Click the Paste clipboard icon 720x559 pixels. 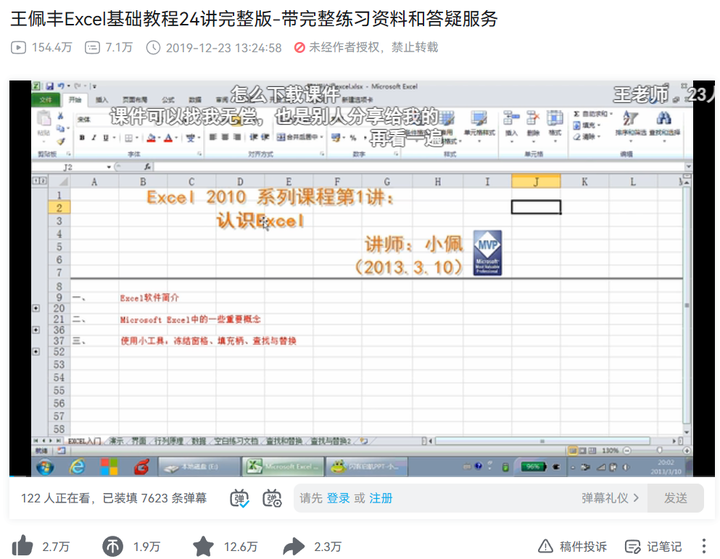[x=44, y=119]
